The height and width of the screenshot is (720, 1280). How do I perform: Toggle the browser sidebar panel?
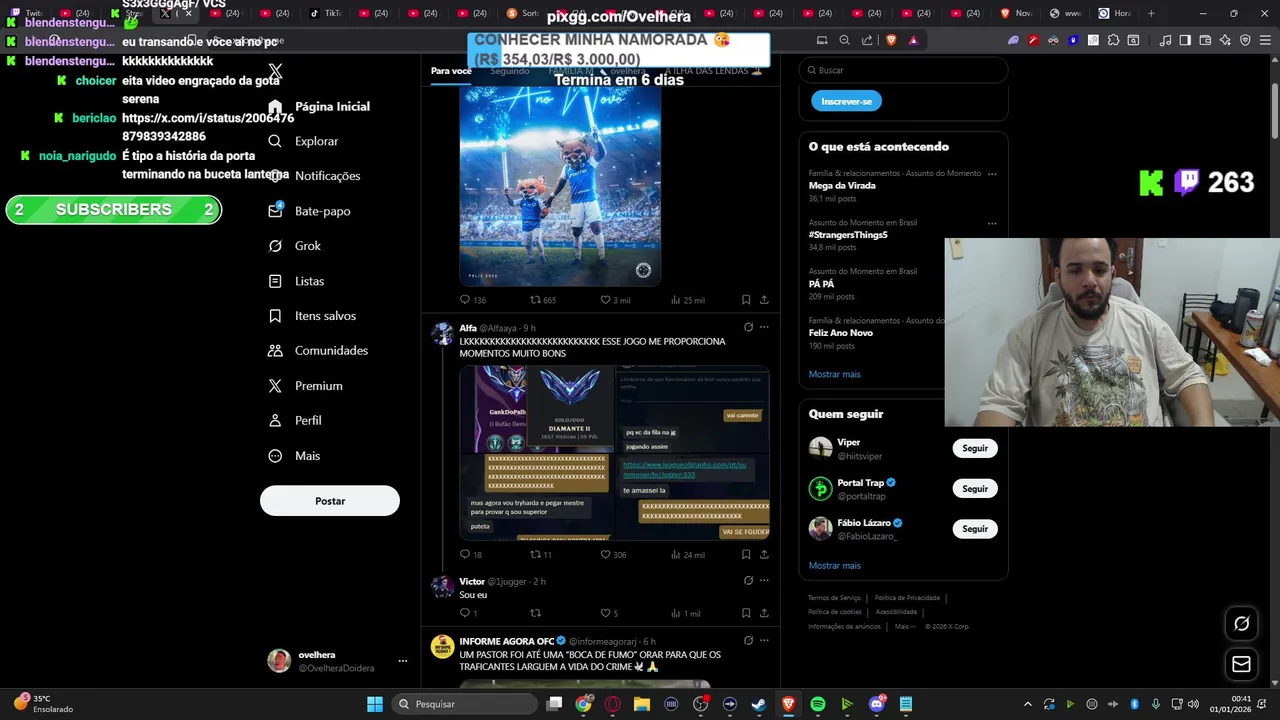[1185, 40]
